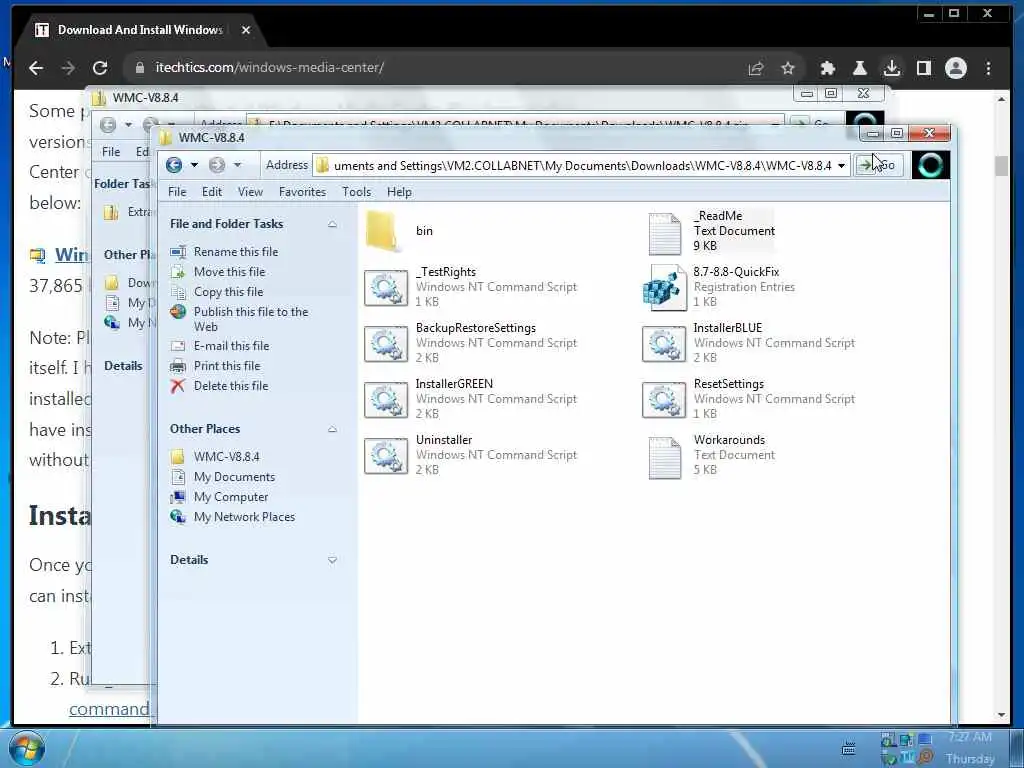
Task: Open the File menu in front window
Action: [177, 192]
